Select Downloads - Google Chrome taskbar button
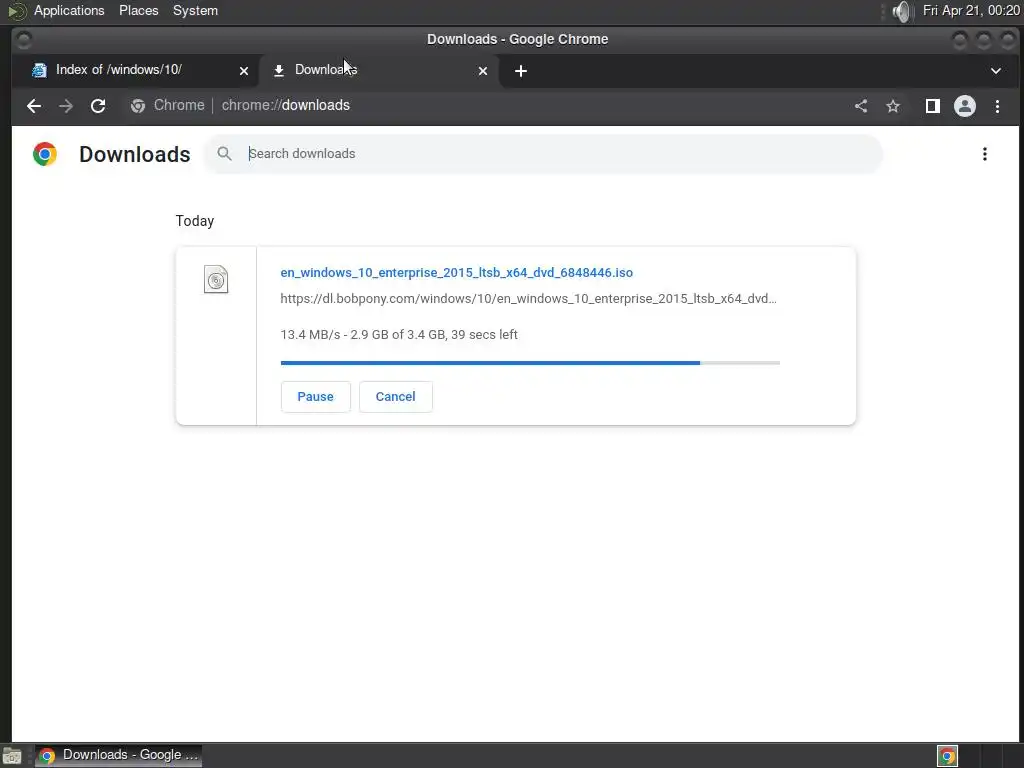Viewport: 1024px width, 768px height. pos(118,756)
